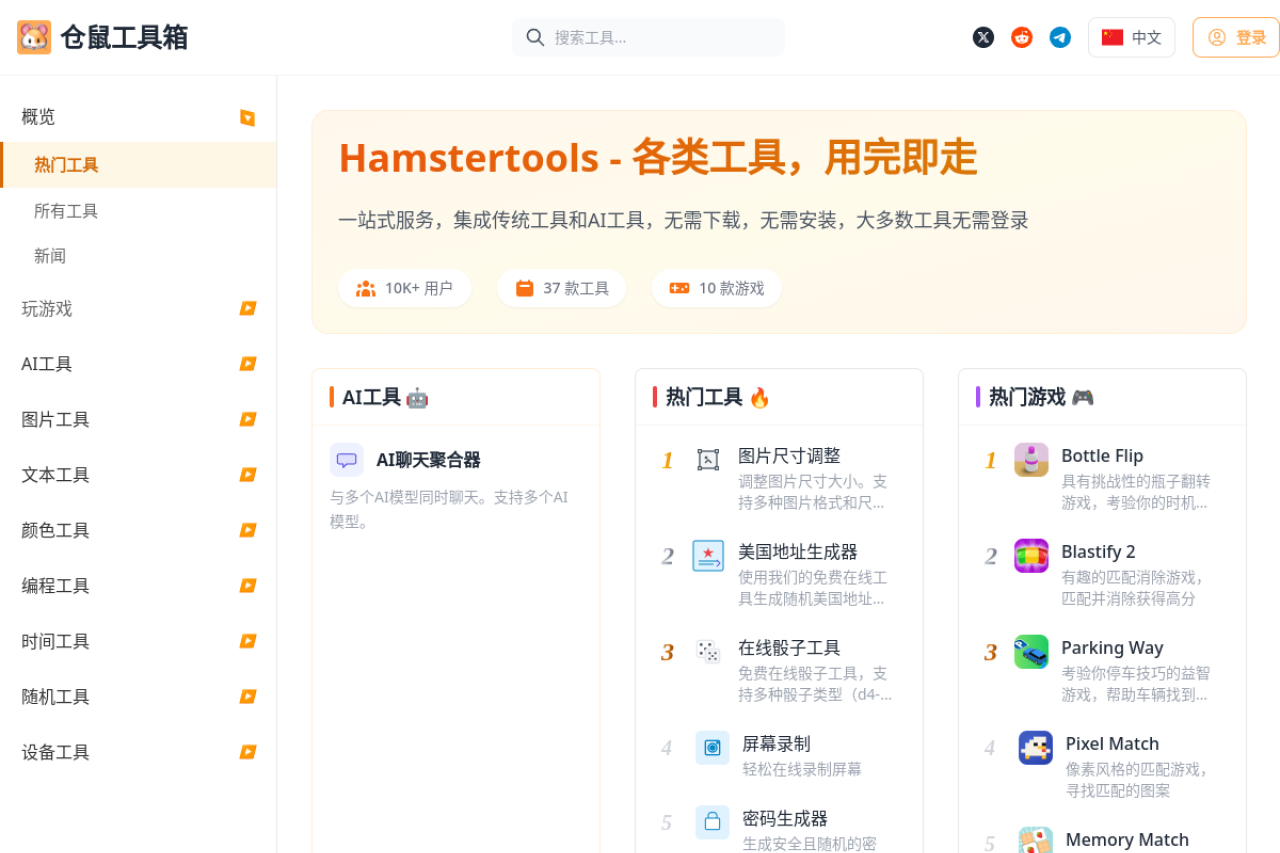This screenshot has height=853, width=1280.
Task: Open the Telegram social icon
Action: pos(1060,37)
